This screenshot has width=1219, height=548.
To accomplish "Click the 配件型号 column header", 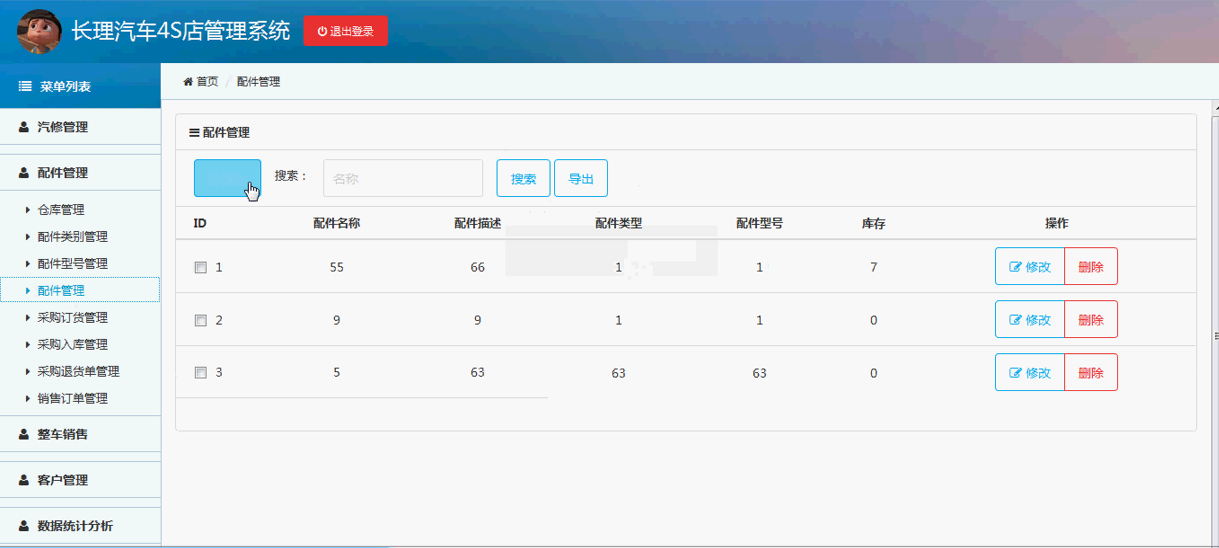I will [759, 223].
